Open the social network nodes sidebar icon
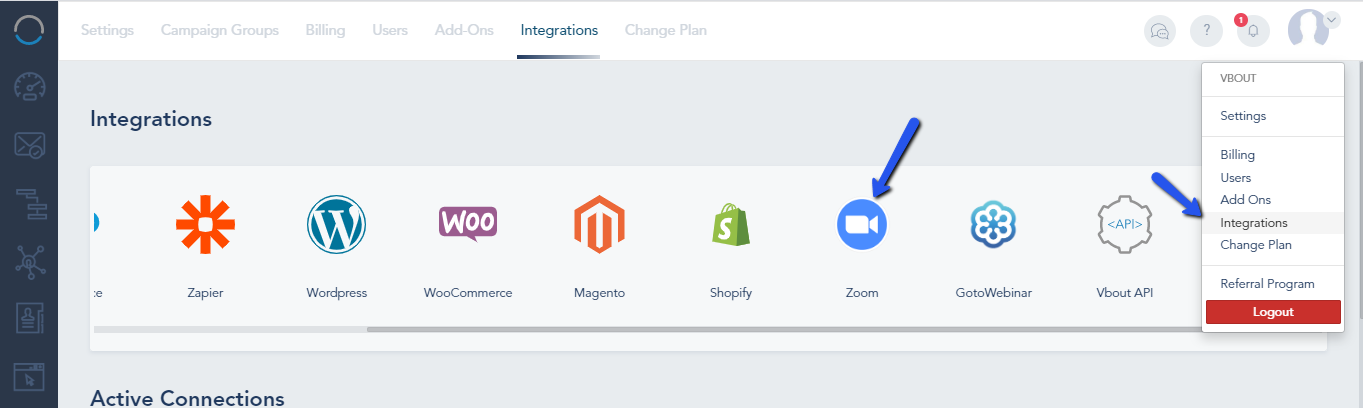1363x408 pixels. tap(29, 263)
